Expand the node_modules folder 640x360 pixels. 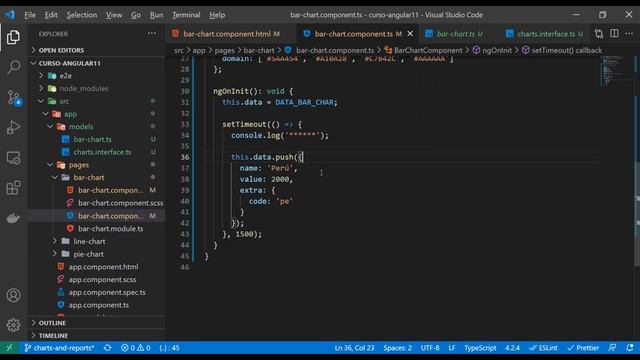[96, 89]
